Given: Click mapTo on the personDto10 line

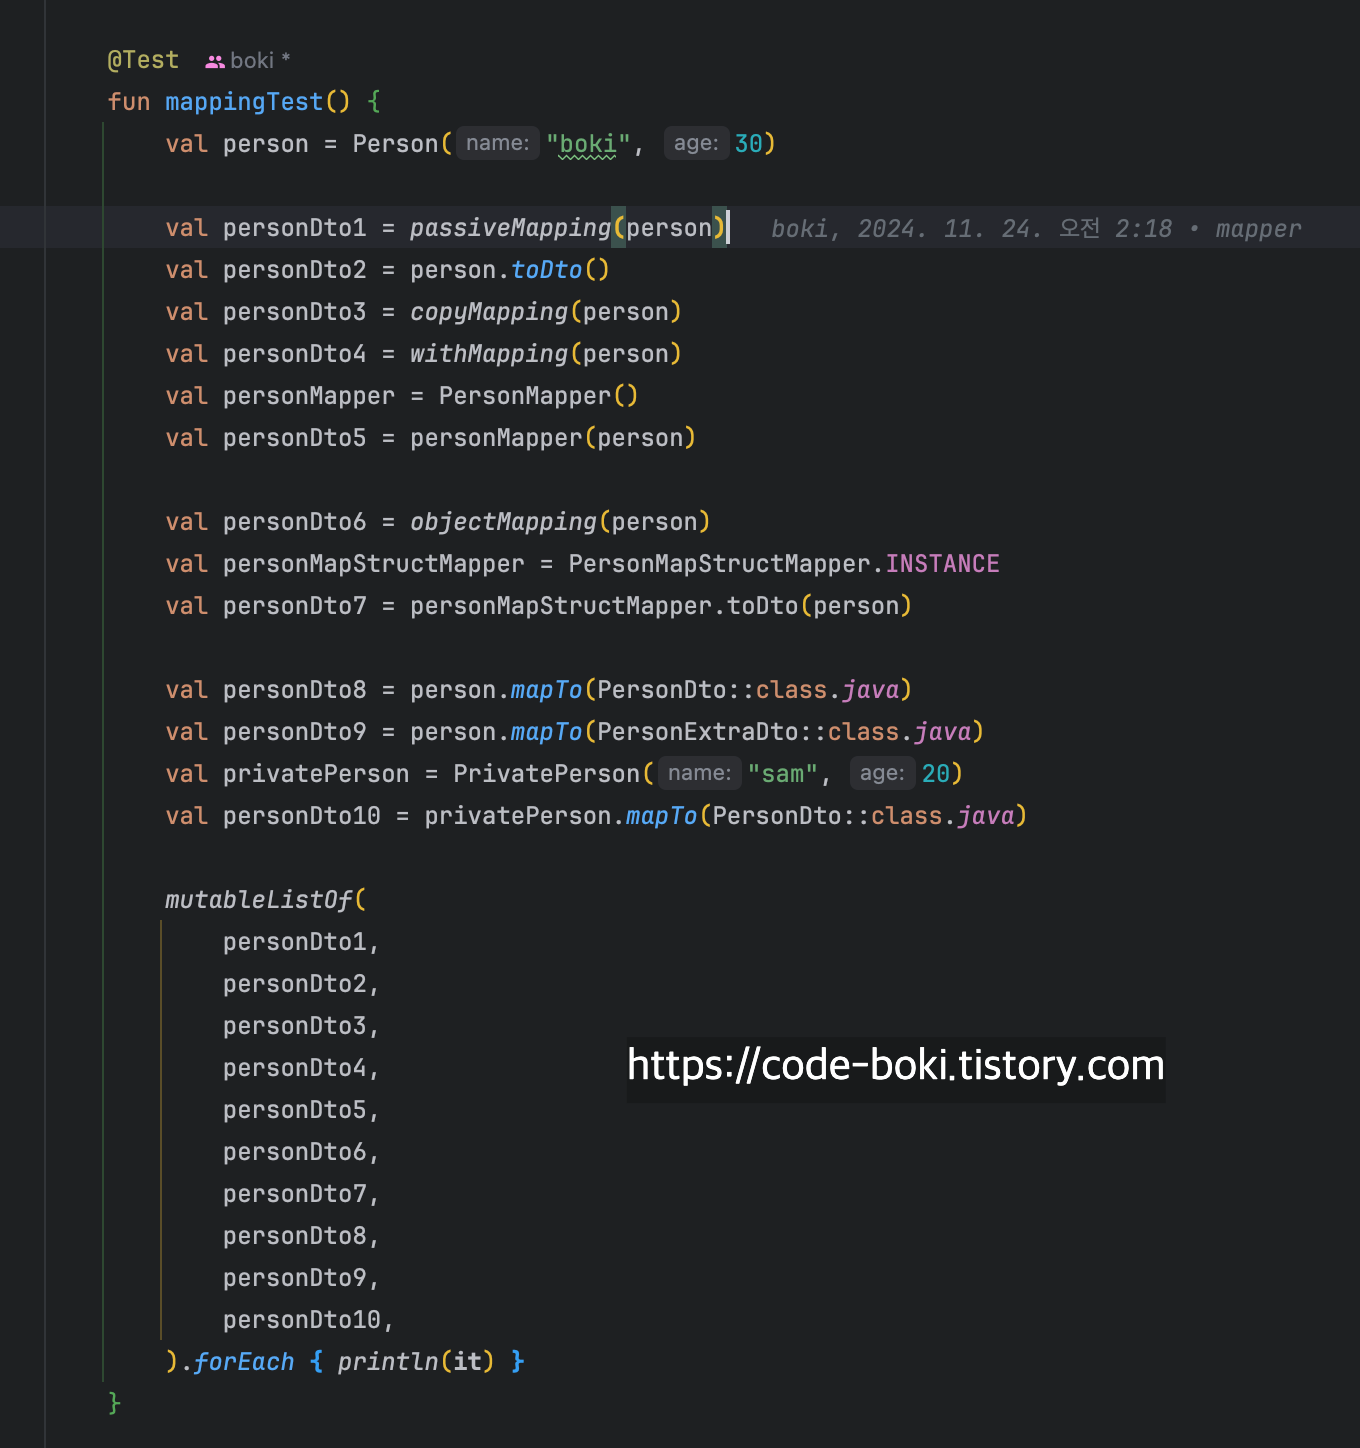Looking at the screenshot, I should (x=661, y=816).
